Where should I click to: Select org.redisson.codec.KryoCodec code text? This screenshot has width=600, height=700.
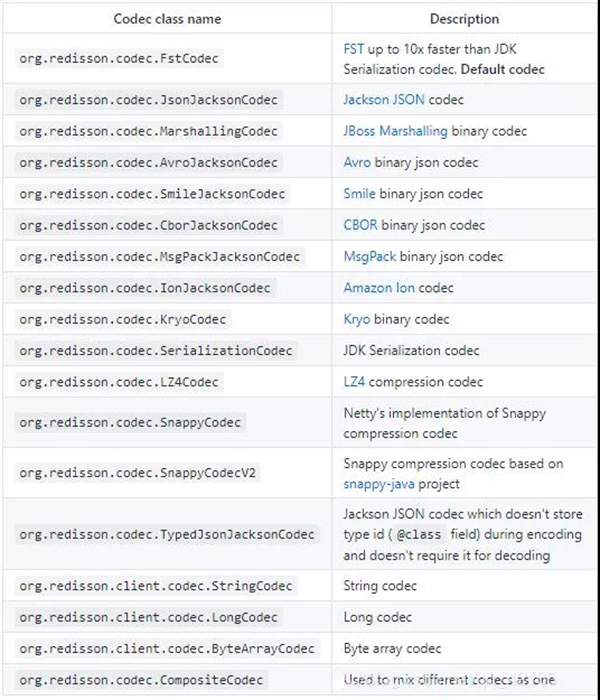[x=123, y=320]
